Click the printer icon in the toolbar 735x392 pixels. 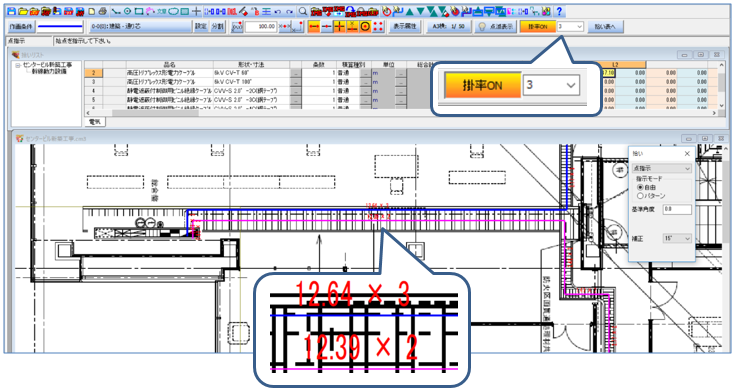(x=103, y=11)
